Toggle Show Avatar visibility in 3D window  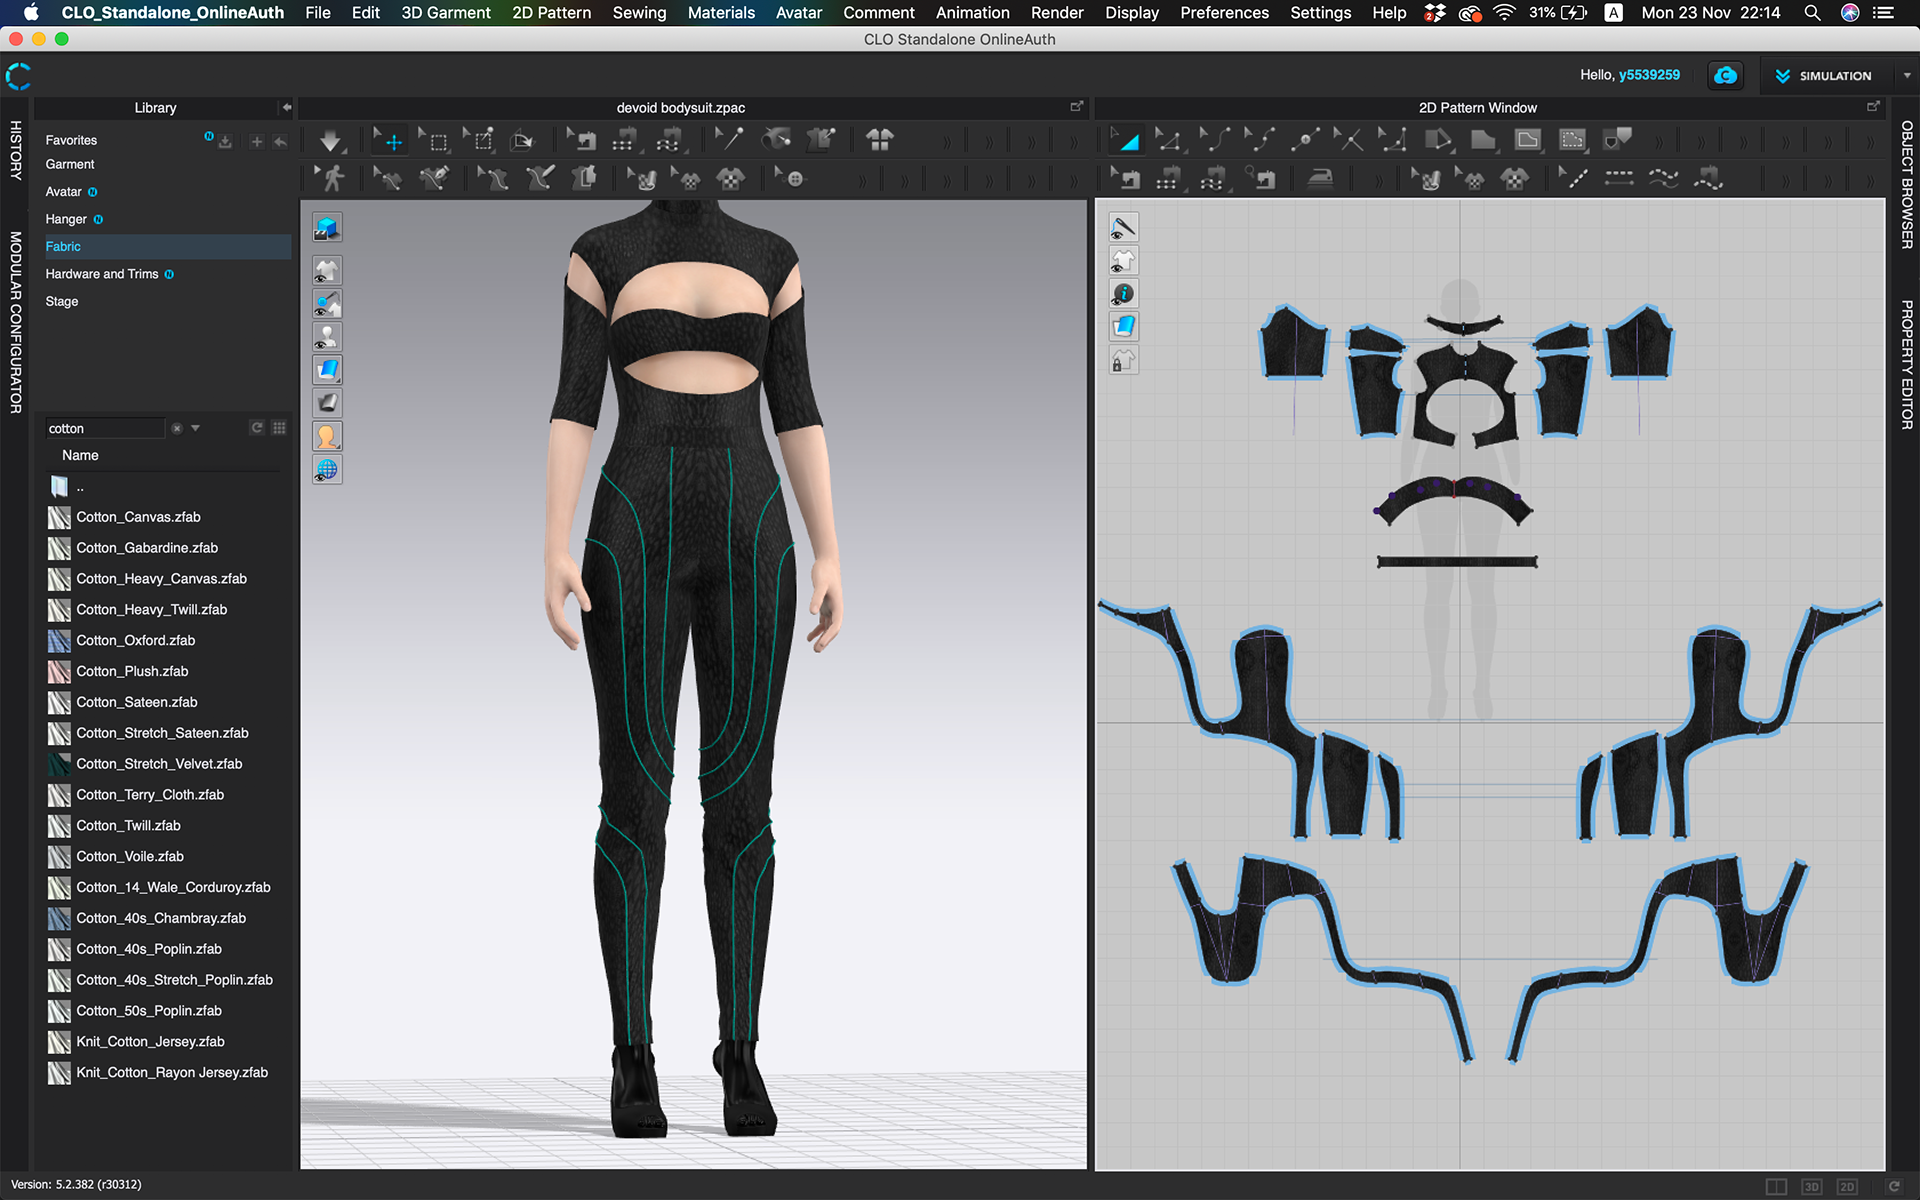pyautogui.click(x=327, y=337)
